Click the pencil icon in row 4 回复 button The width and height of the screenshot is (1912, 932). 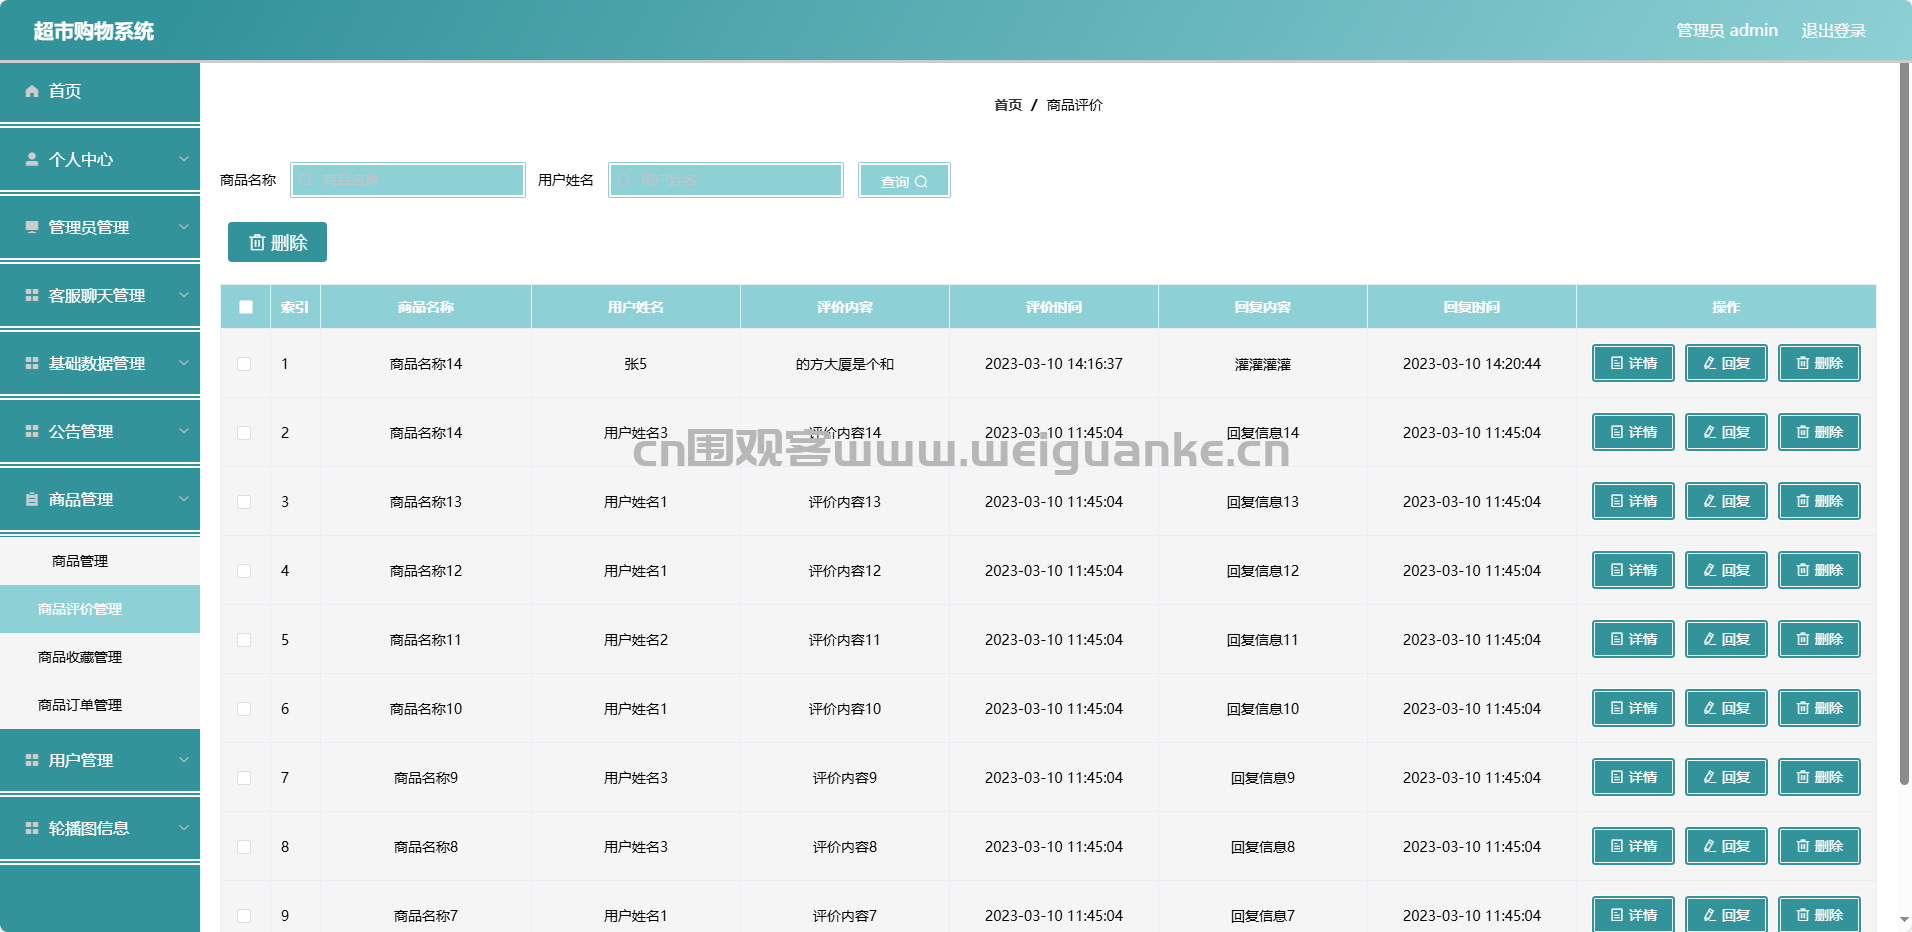[1710, 570]
